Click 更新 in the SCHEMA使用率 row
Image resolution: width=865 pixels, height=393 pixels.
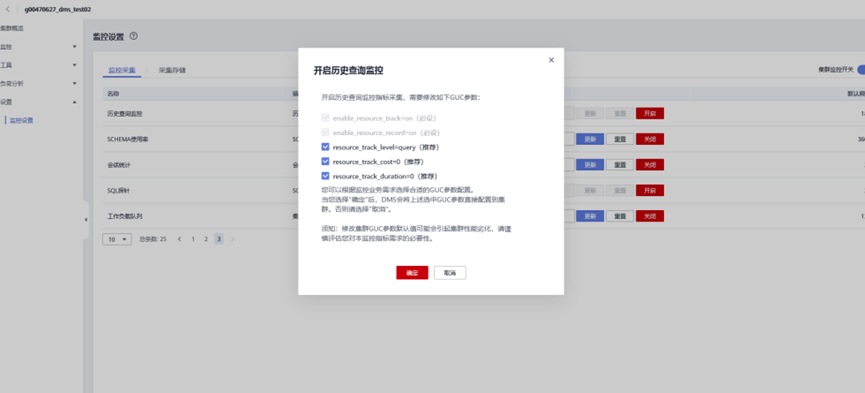tap(590, 139)
